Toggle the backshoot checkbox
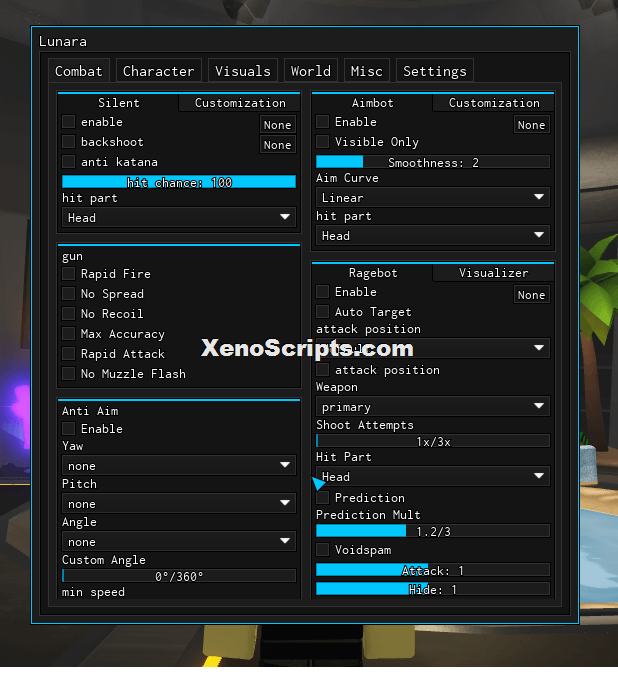 68,141
